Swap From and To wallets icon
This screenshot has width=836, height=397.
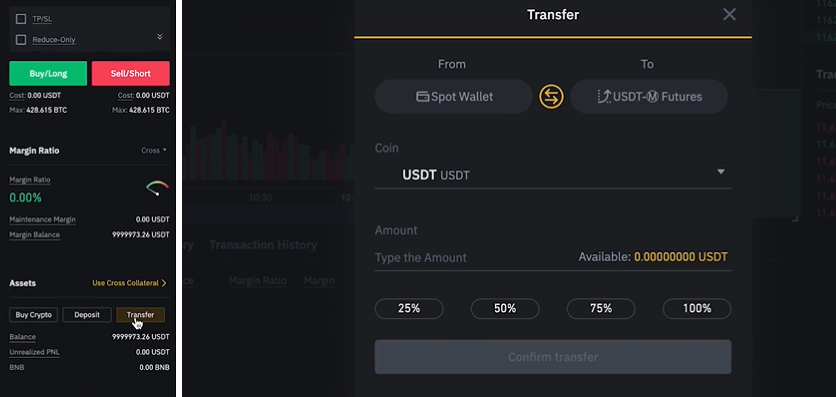(x=551, y=97)
